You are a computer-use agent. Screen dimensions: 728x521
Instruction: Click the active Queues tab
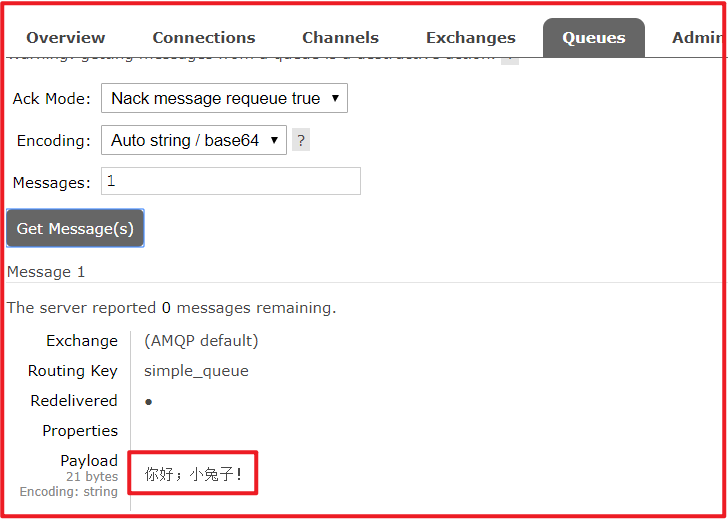point(593,38)
